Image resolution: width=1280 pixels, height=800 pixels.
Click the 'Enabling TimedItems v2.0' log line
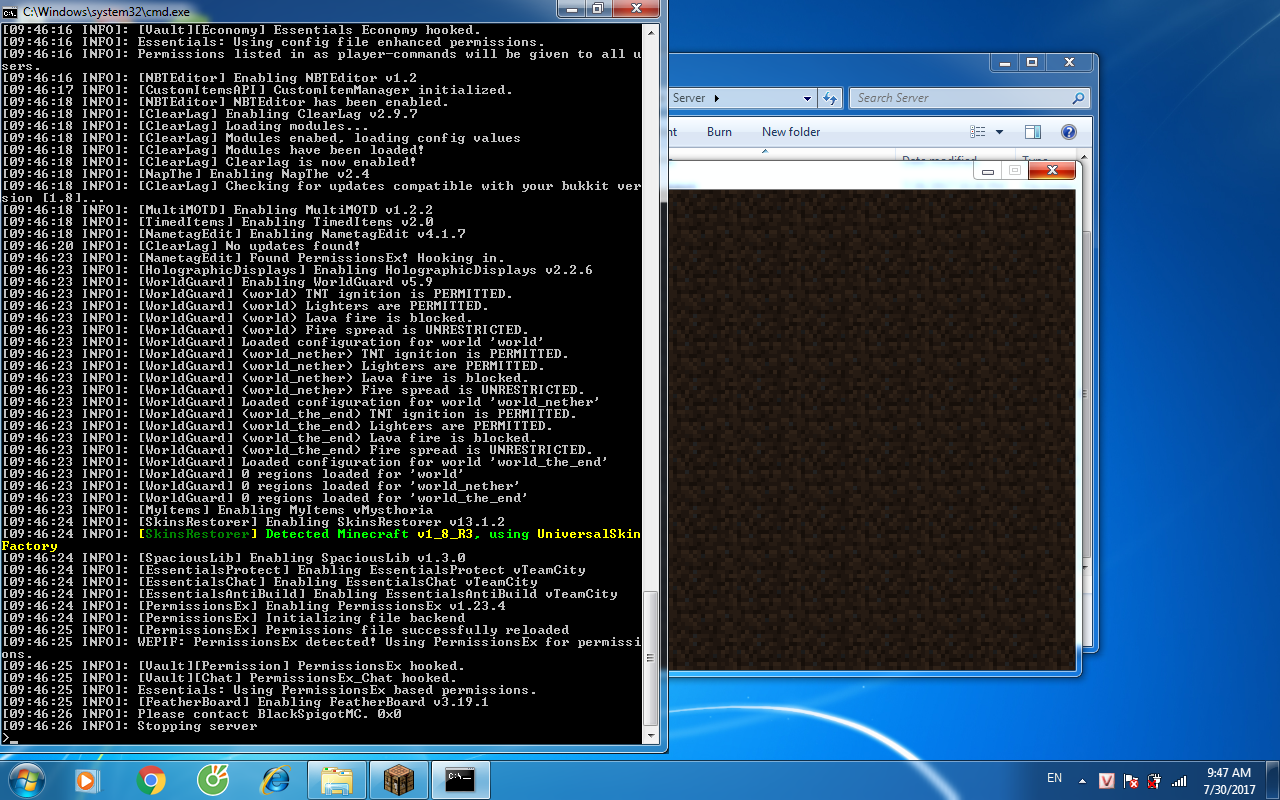point(217,222)
